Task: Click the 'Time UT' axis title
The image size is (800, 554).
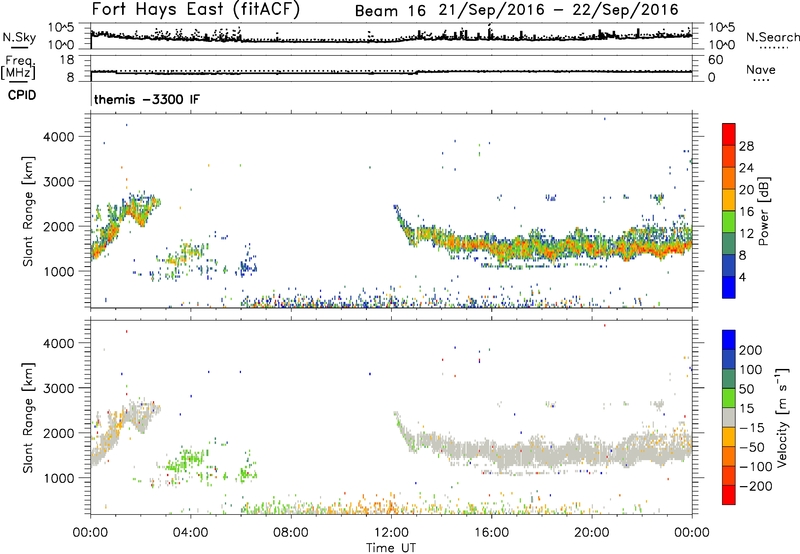Action: click(391, 548)
